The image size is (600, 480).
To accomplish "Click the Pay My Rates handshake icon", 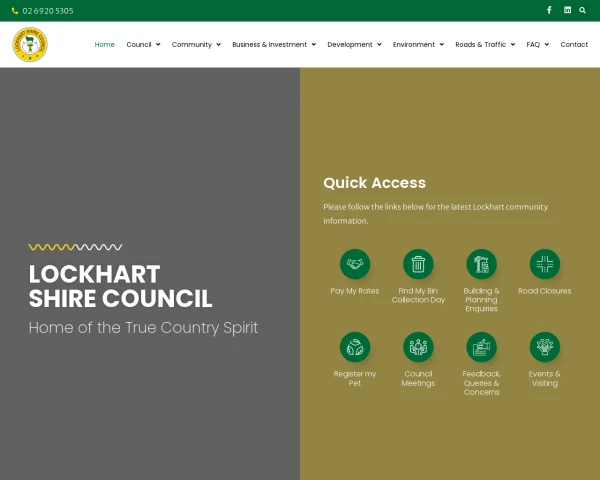I will pos(355,264).
